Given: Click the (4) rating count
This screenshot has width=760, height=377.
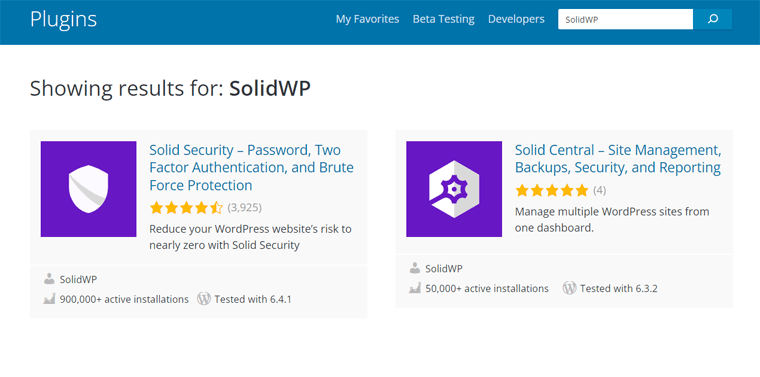Looking at the screenshot, I should coord(600,190).
